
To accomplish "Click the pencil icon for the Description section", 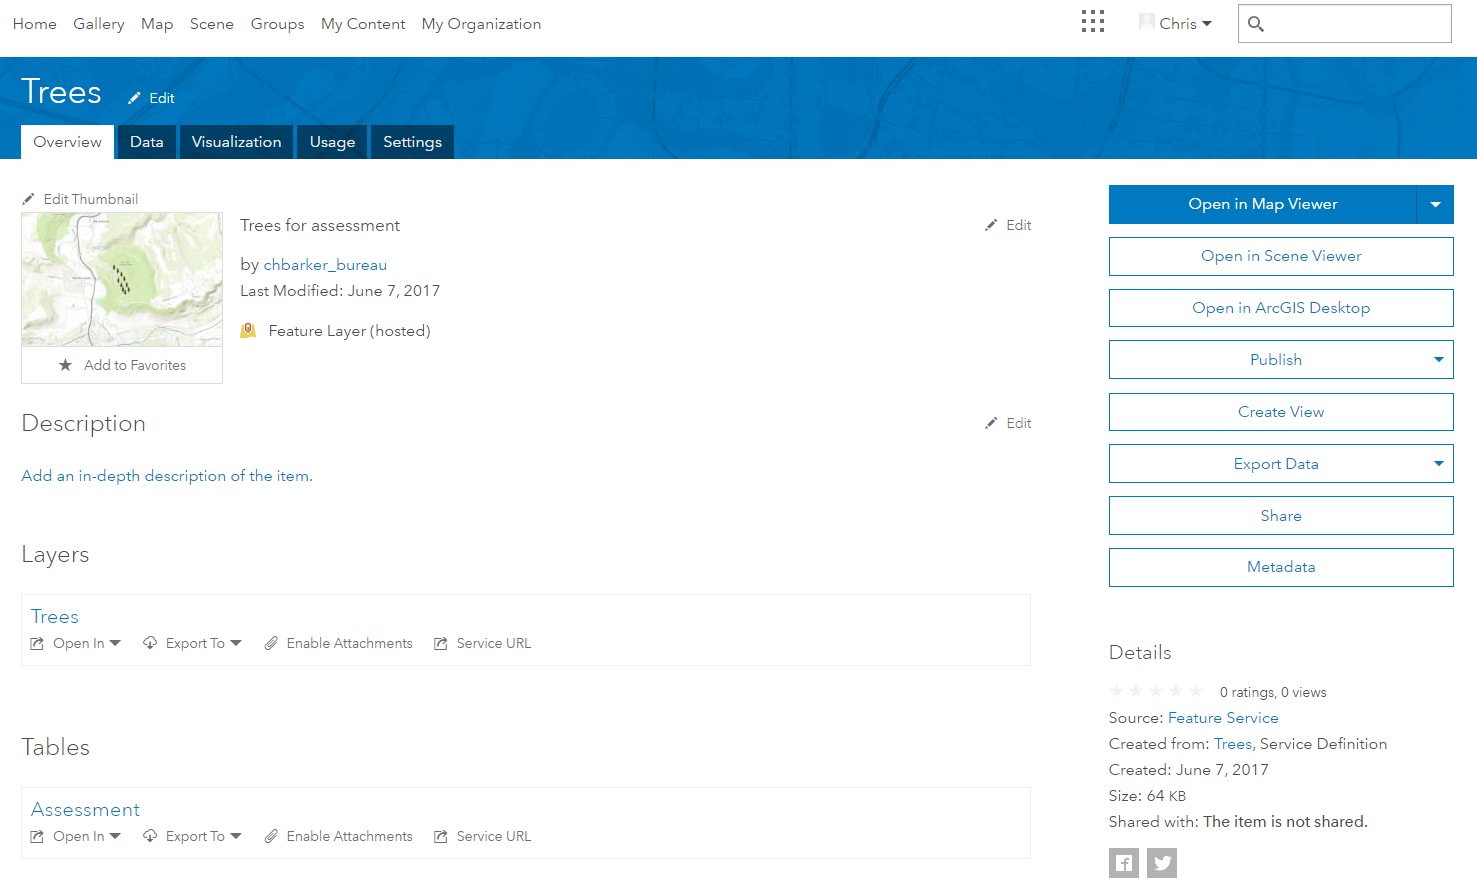I will (991, 423).
